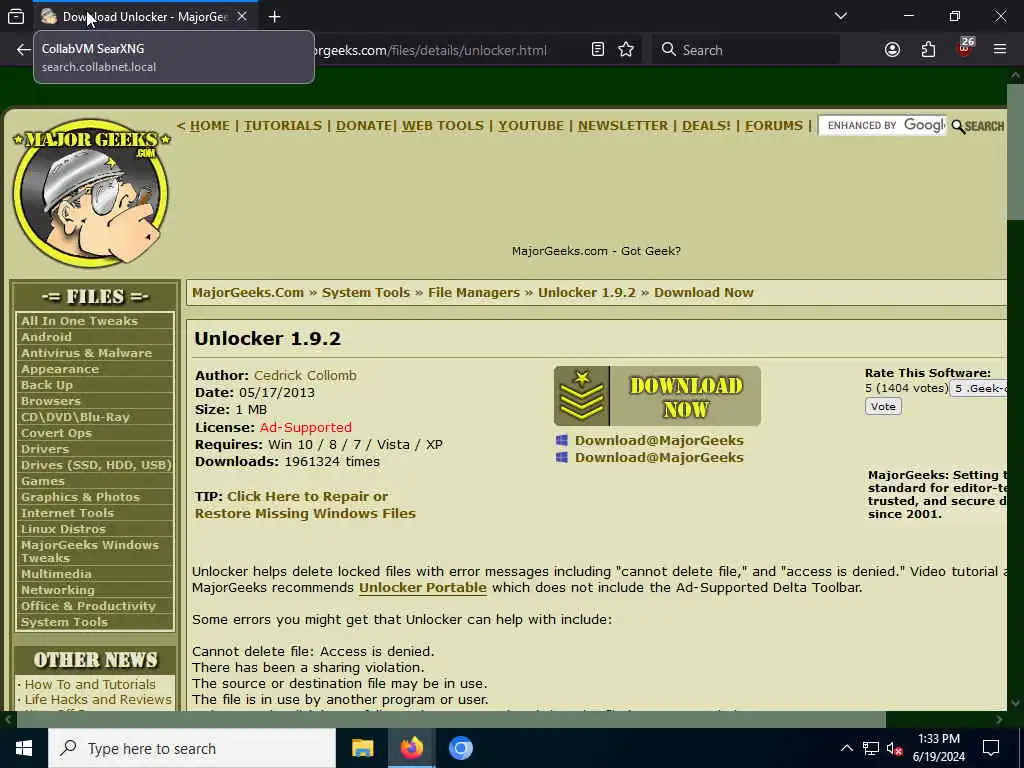Open Internet Tools category

click(x=67, y=513)
